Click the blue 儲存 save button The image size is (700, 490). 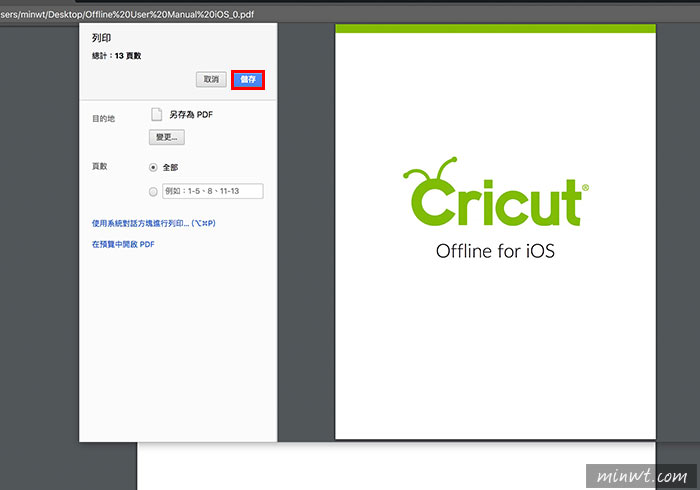pyautogui.click(x=248, y=80)
